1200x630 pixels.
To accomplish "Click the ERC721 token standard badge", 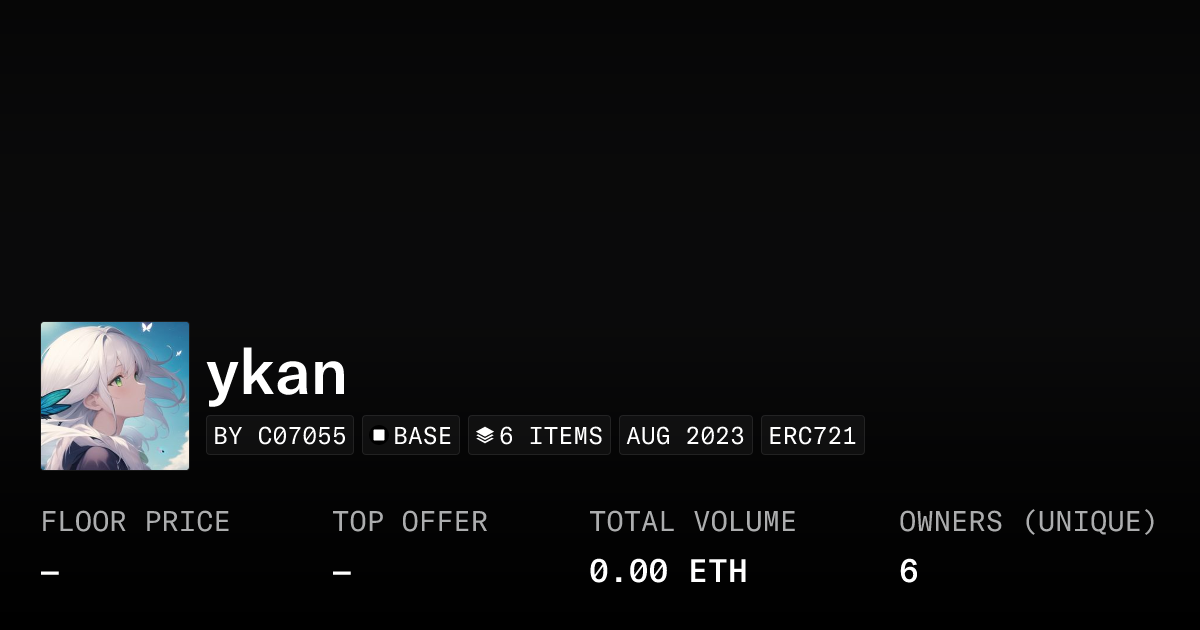I will pos(812,436).
